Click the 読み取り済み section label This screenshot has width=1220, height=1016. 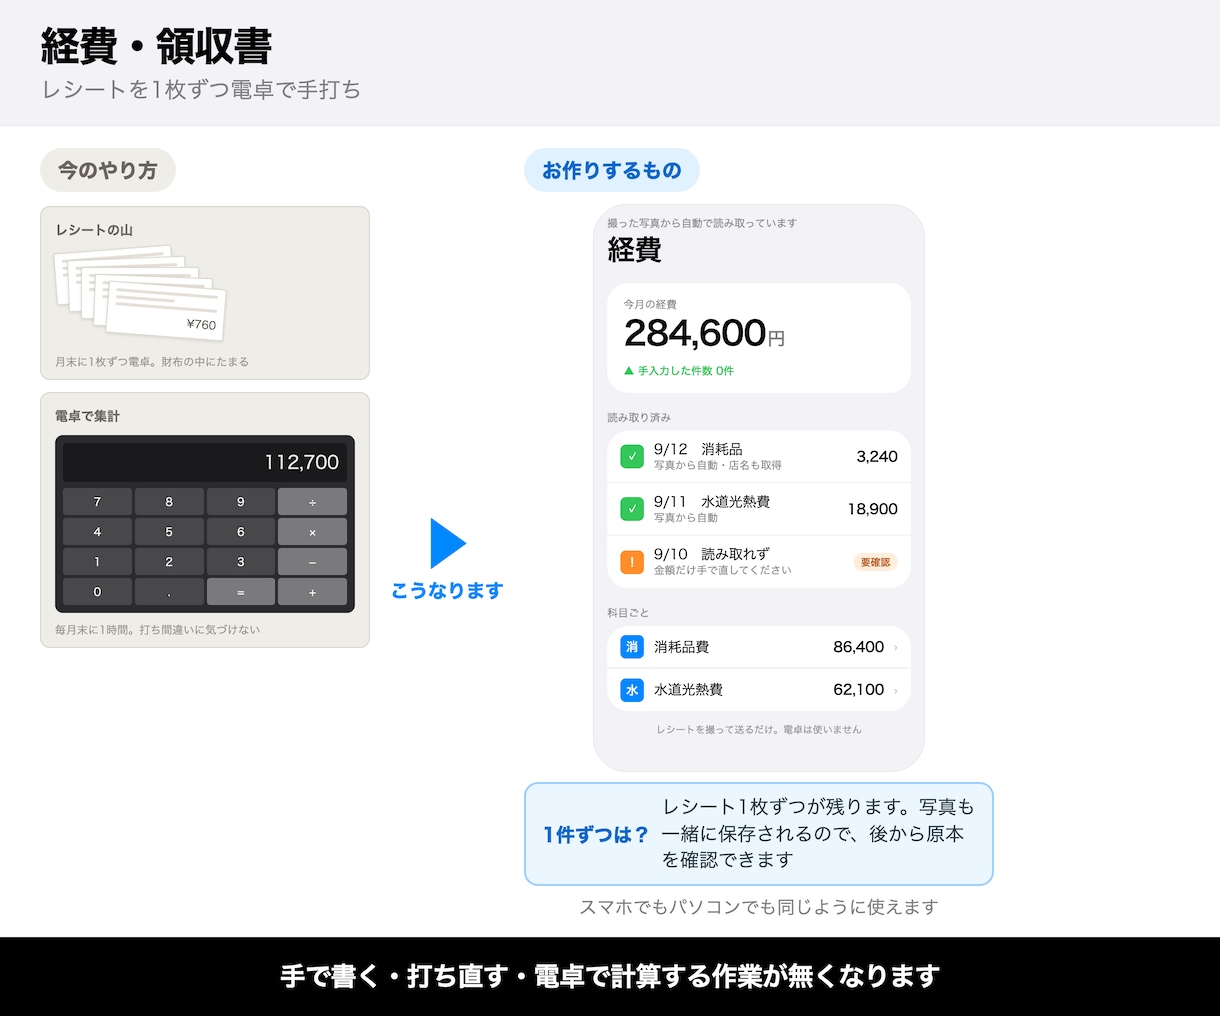tap(639, 417)
